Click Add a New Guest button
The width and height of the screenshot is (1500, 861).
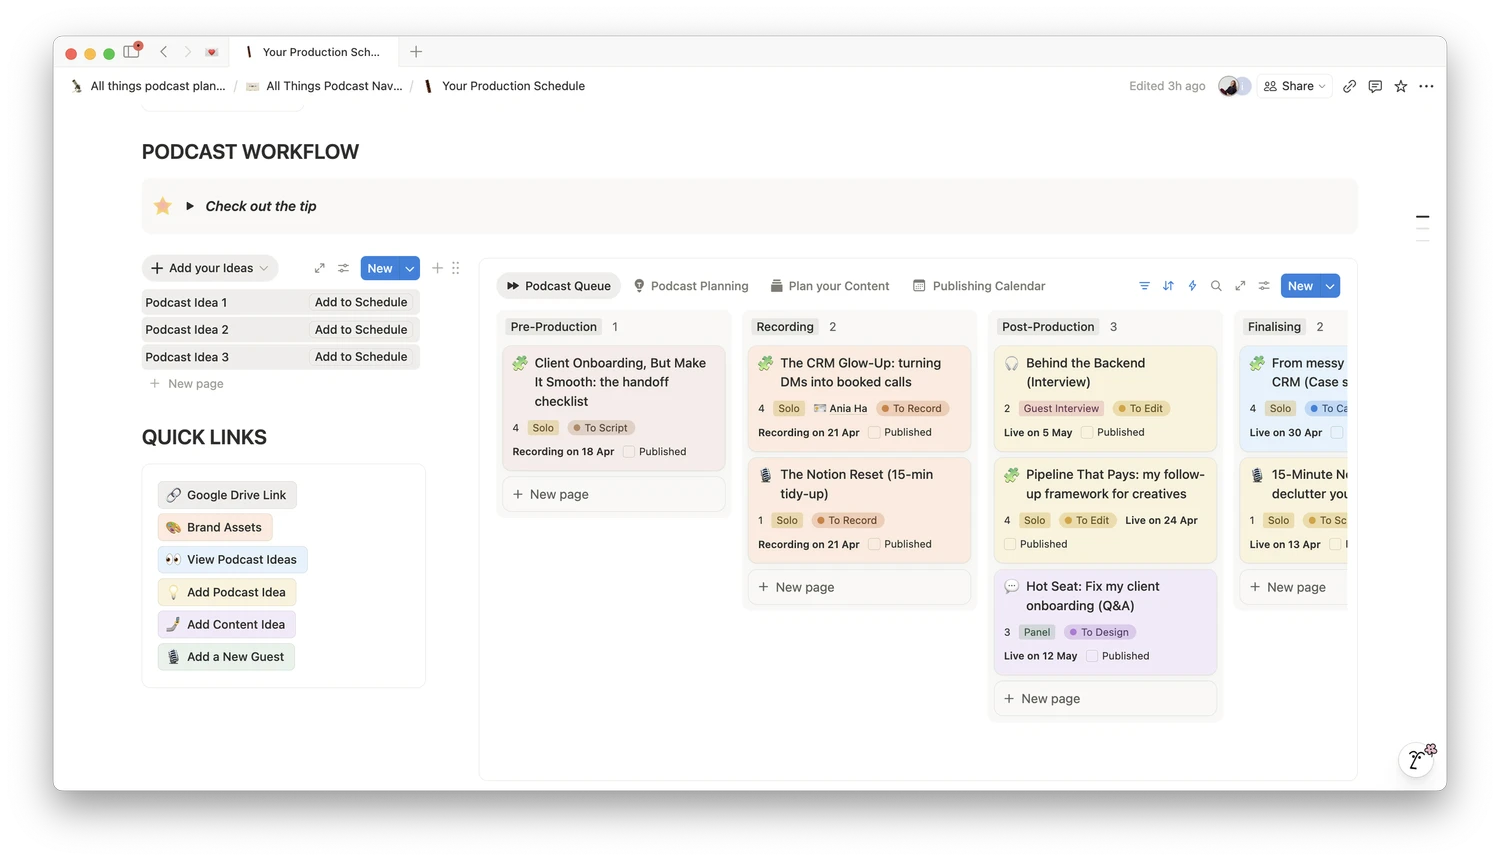(x=226, y=657)
